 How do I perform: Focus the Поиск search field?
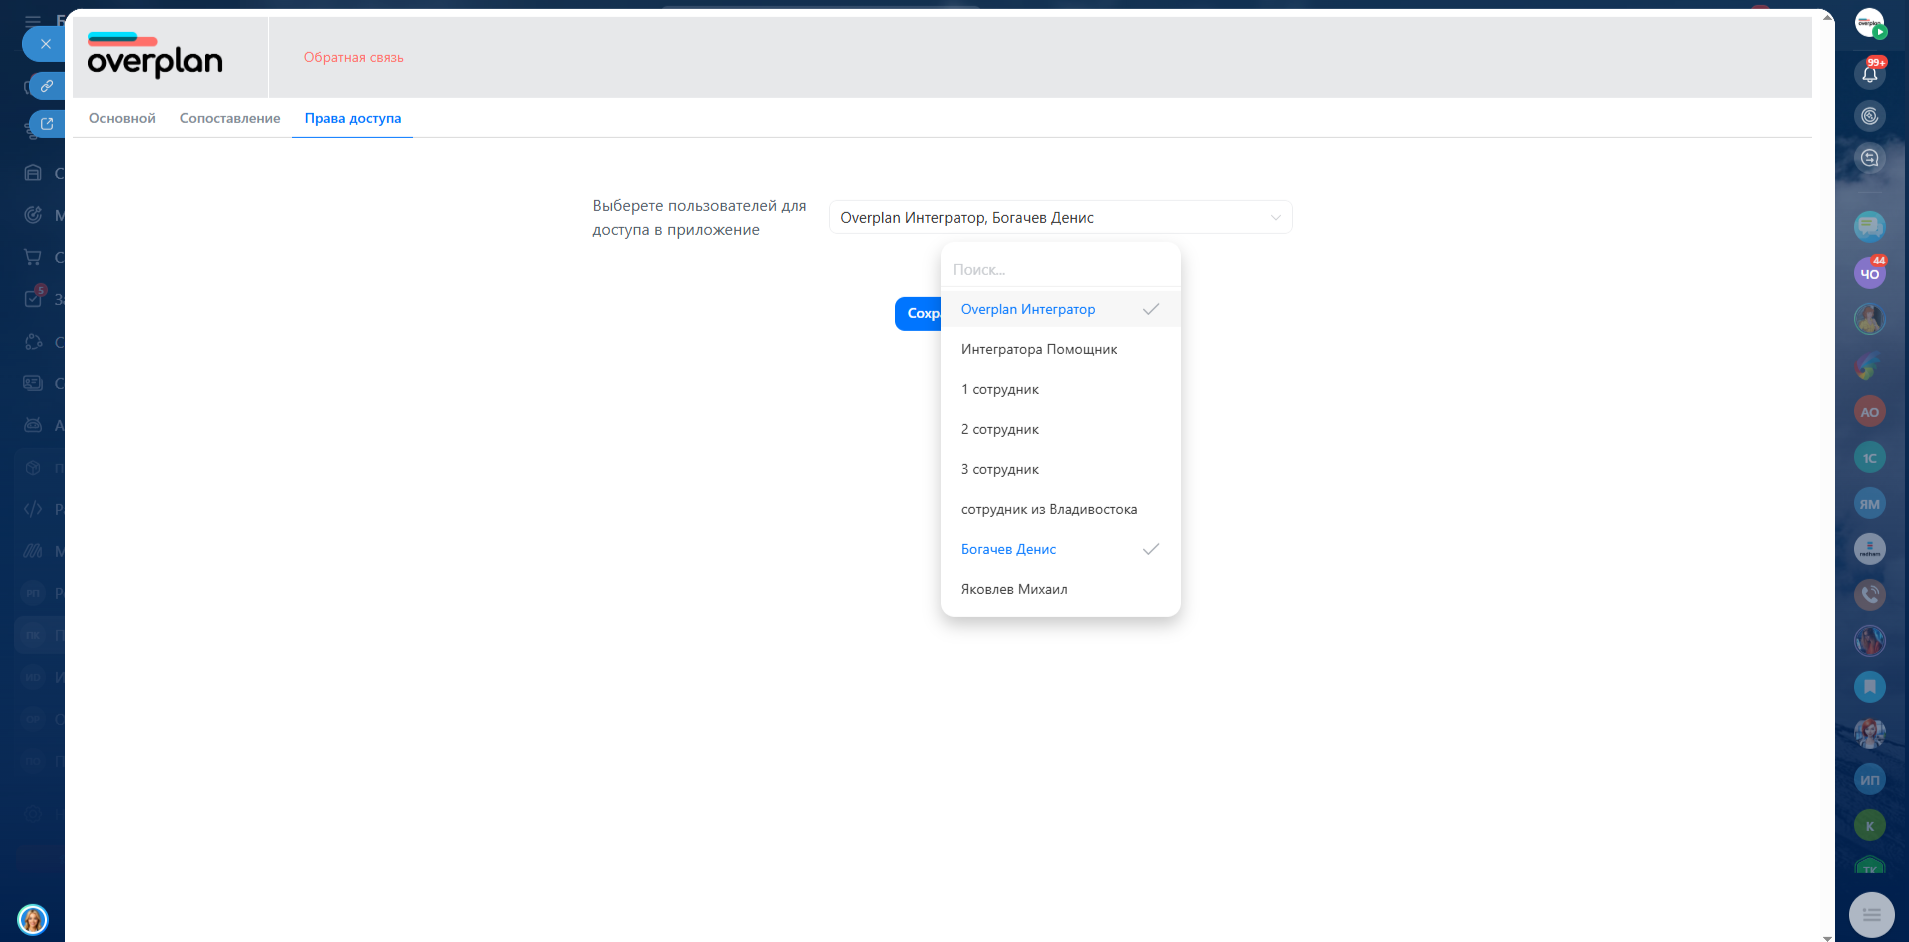(x=1060, y=270)
